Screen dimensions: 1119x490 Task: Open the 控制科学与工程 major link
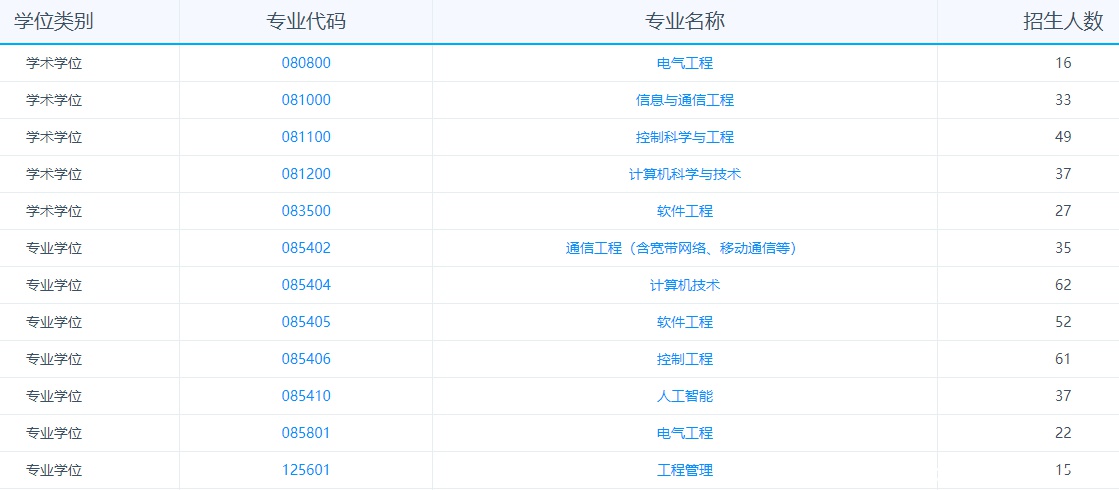[685, 137]
